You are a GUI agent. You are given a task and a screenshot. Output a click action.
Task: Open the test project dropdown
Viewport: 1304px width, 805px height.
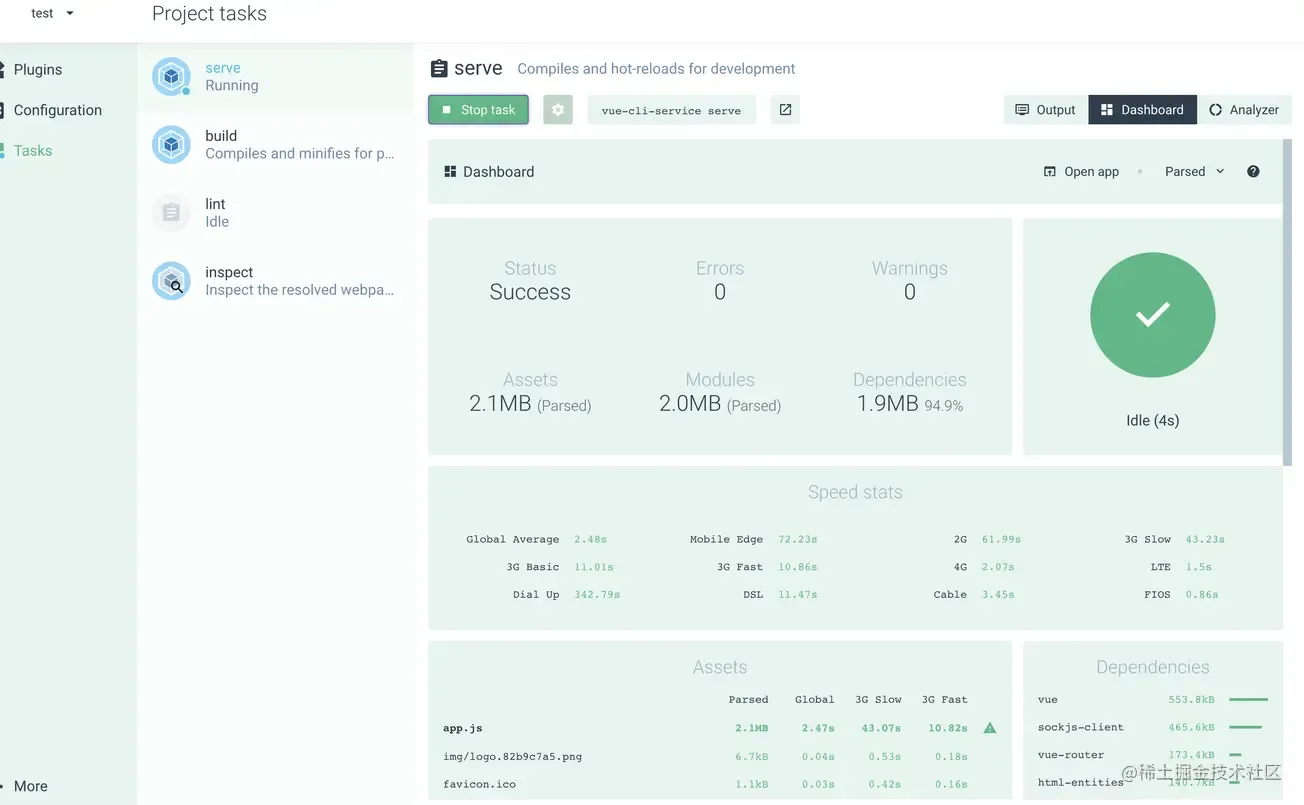click(53, 14)
